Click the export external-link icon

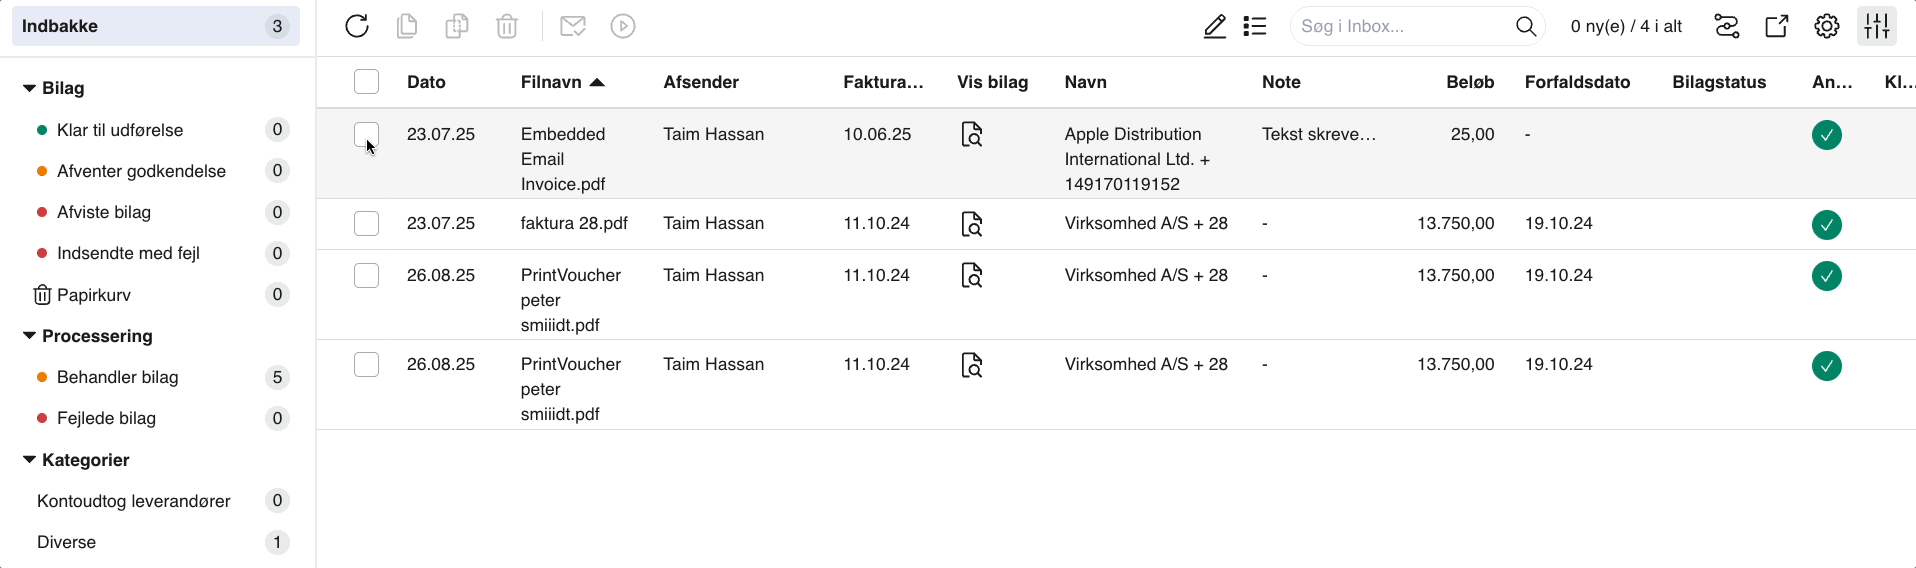(1777, 26)
